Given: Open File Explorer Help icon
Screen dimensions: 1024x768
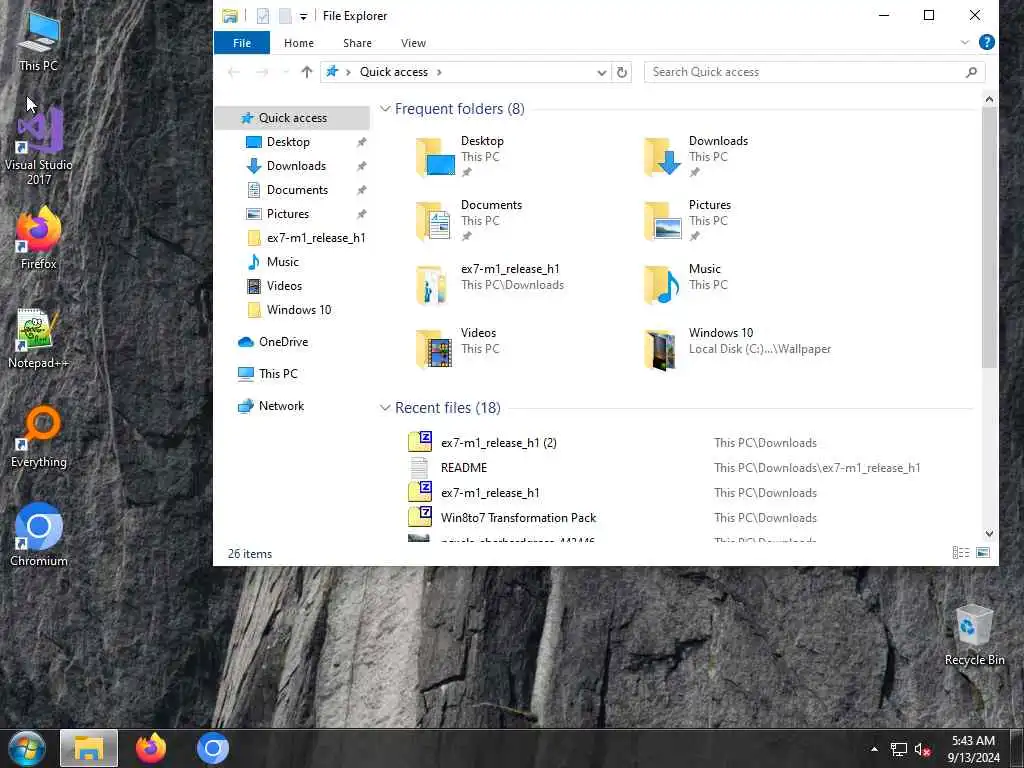Looking at the screenshot, I should click(987, 42).
